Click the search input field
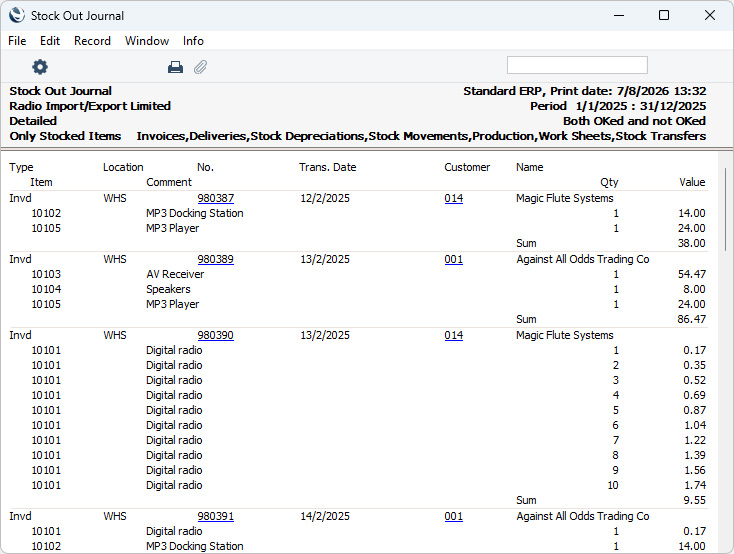Viewport: 734px width, 554px height. coord(577,65)
